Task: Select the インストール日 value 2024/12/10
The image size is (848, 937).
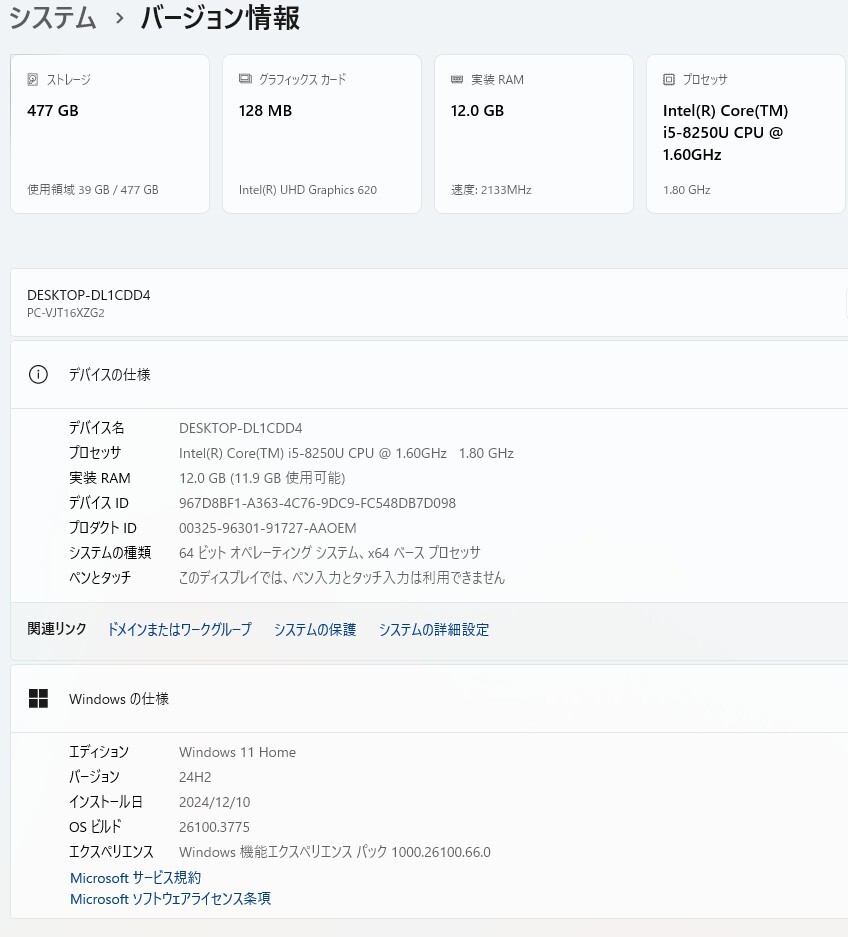Action: pyautogui.click(x=215, y=802)
